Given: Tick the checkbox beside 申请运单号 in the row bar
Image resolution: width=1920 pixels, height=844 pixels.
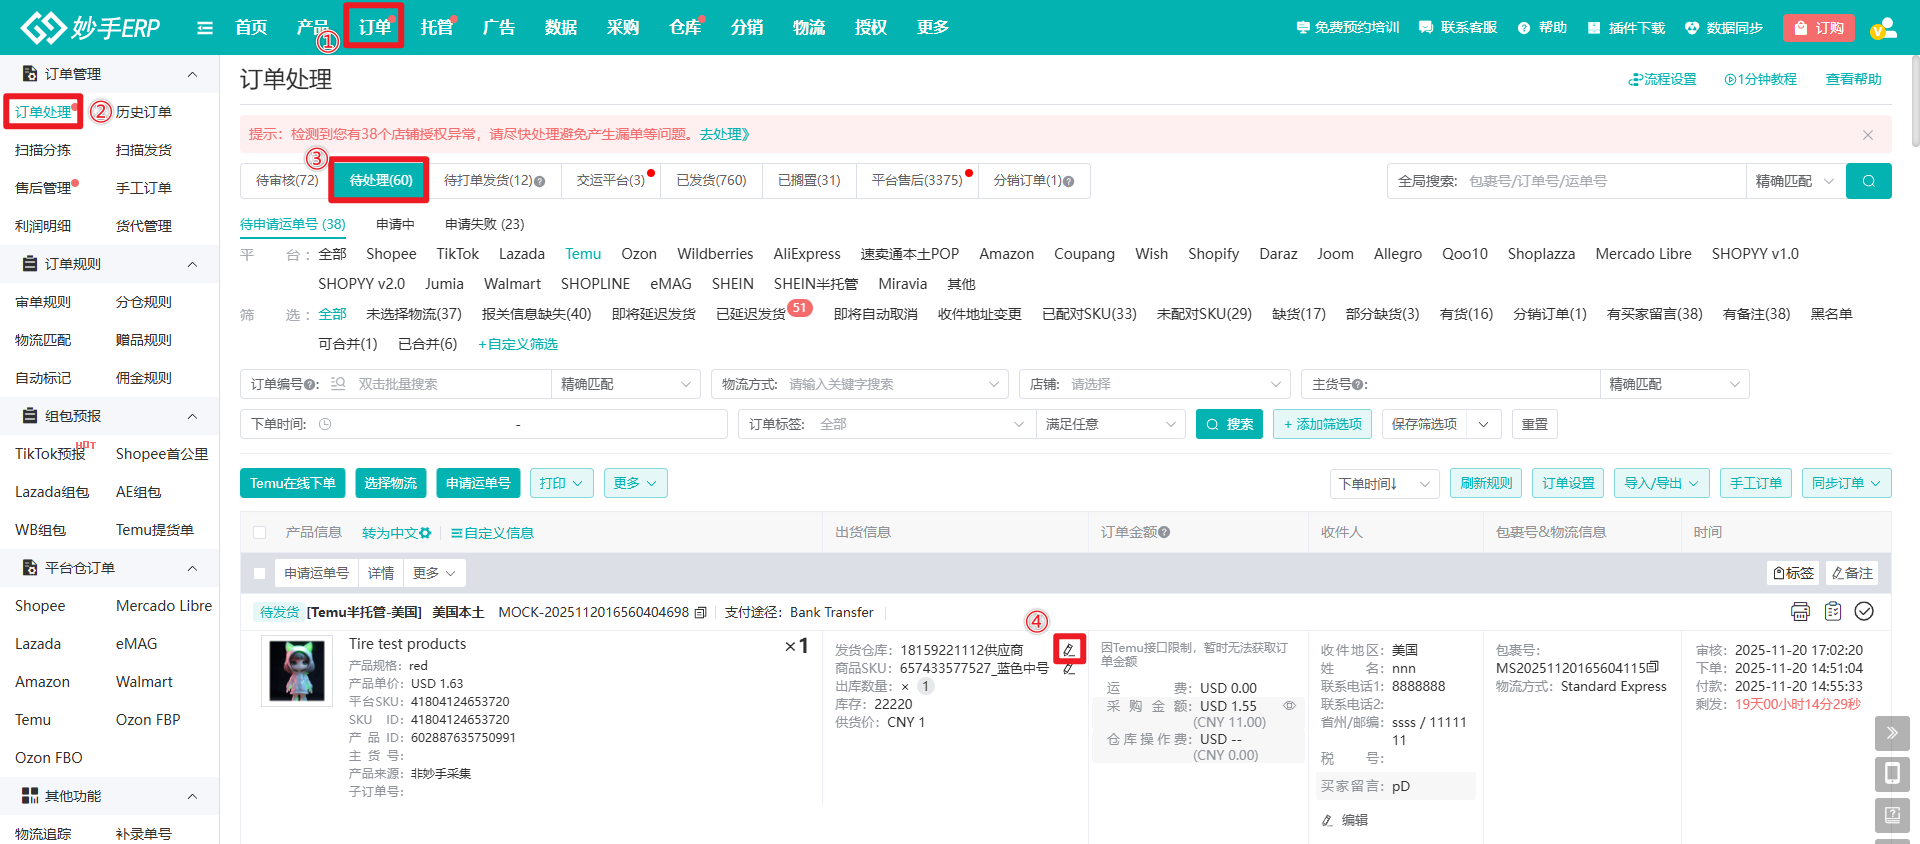Looking at the screenshot, I should pos(260,573).
